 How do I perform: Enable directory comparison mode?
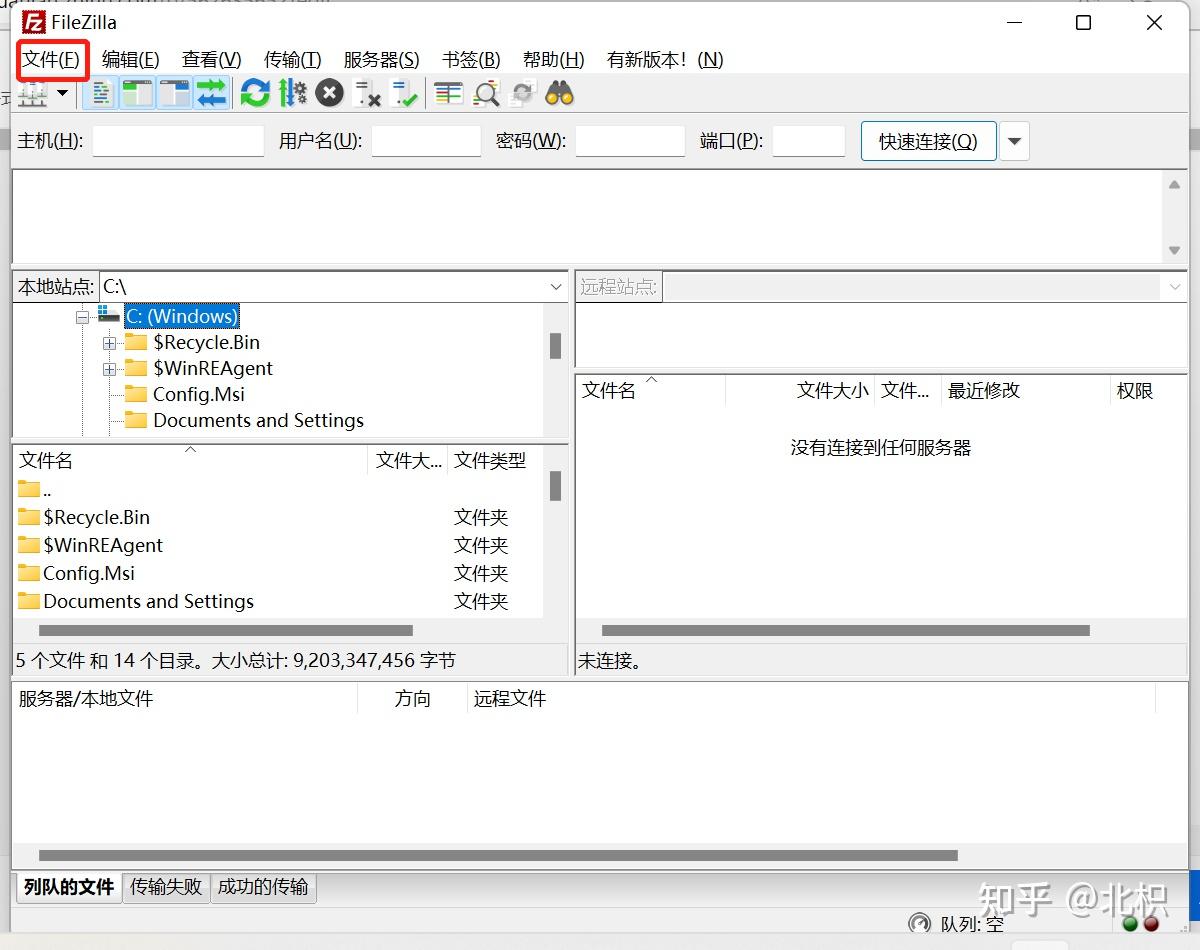point(447,93)
